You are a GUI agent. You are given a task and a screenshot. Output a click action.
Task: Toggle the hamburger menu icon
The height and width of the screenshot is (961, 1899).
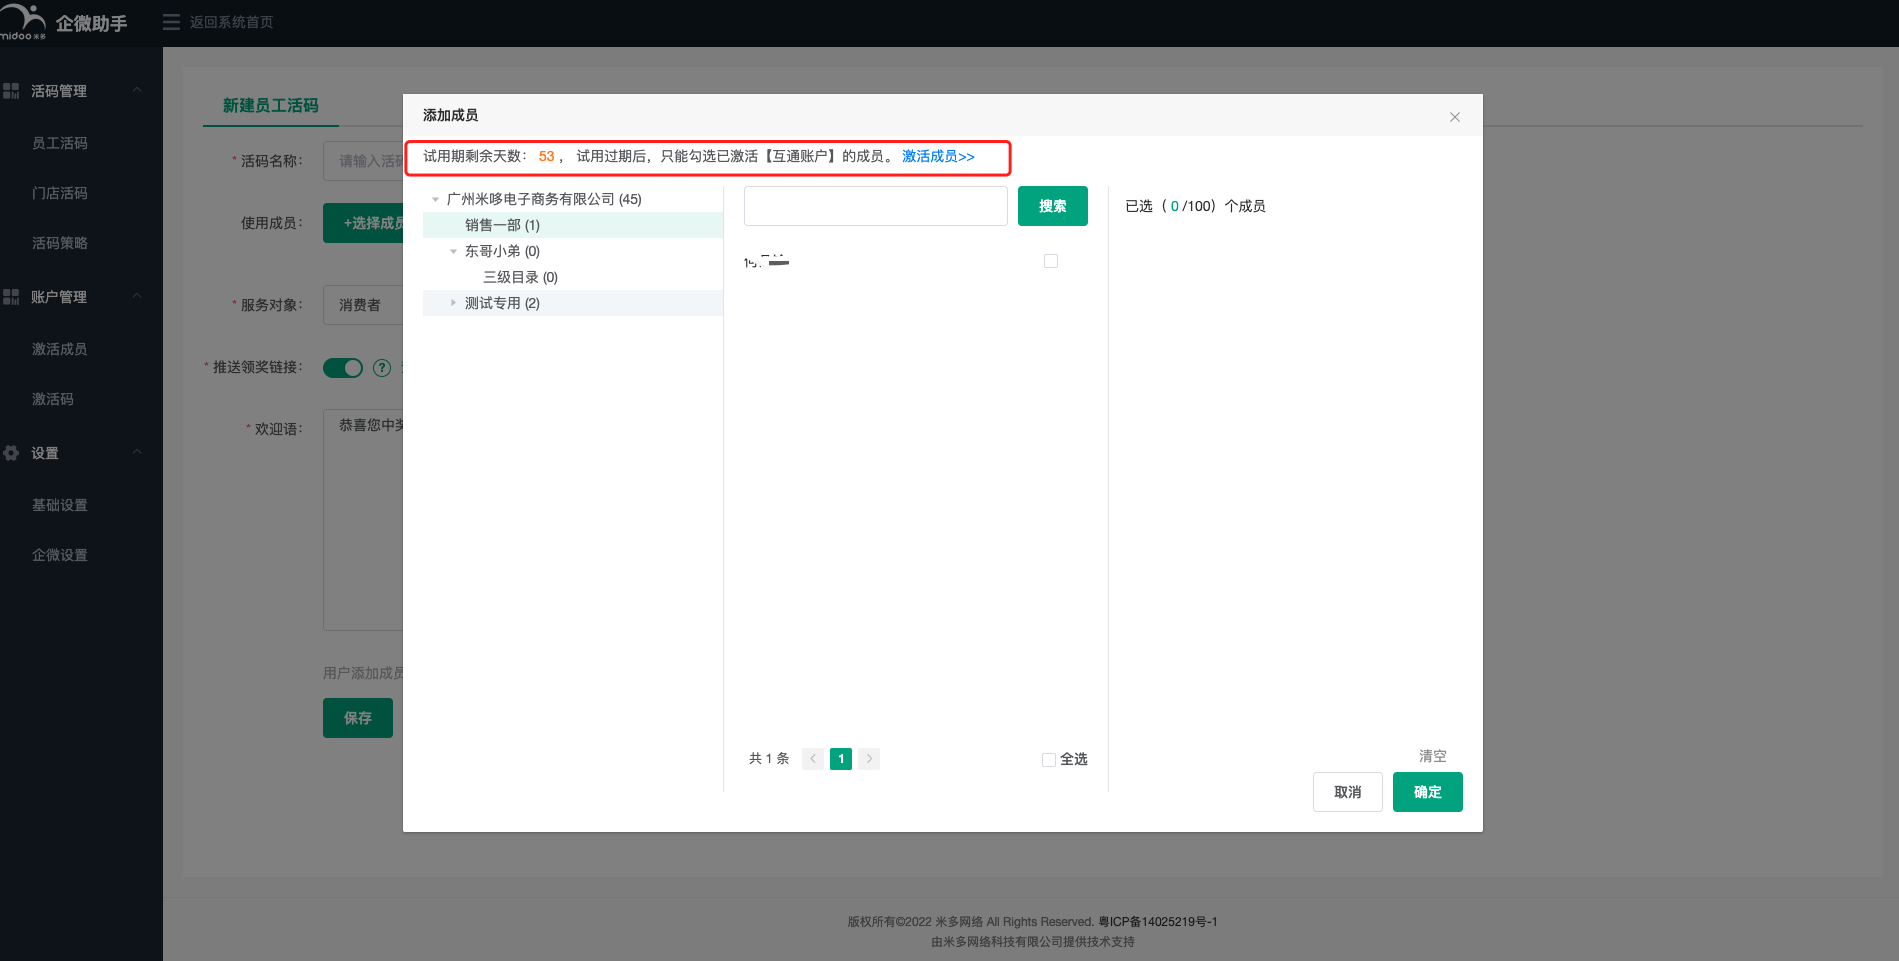pyautogui.click(x=171, y=22)
